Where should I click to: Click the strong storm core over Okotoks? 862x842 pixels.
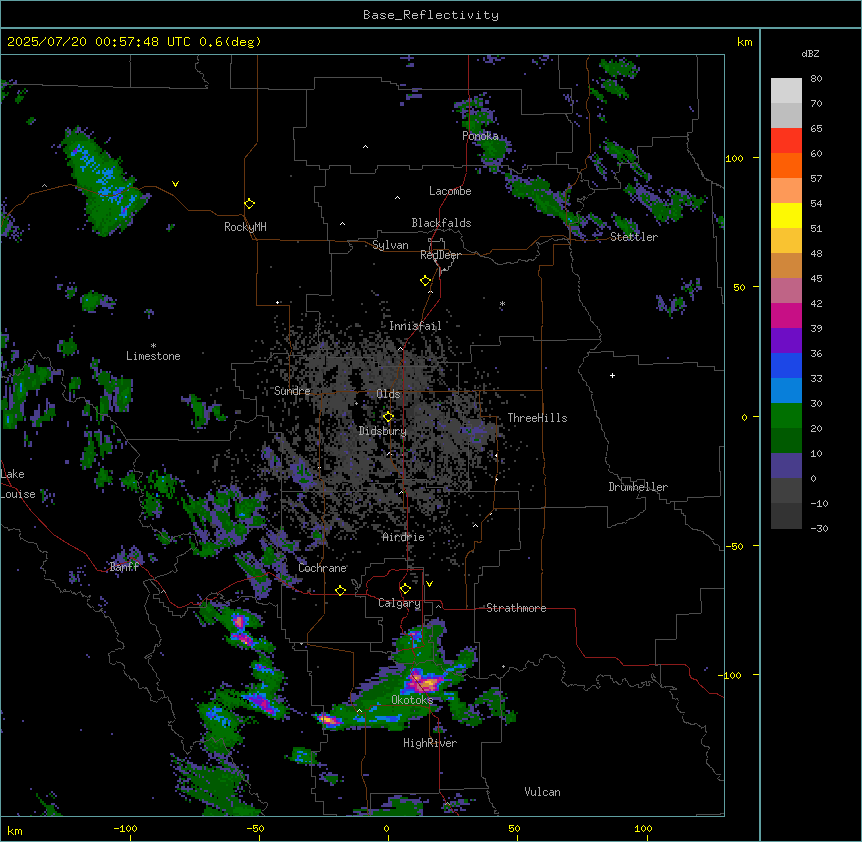pos(423,683)
